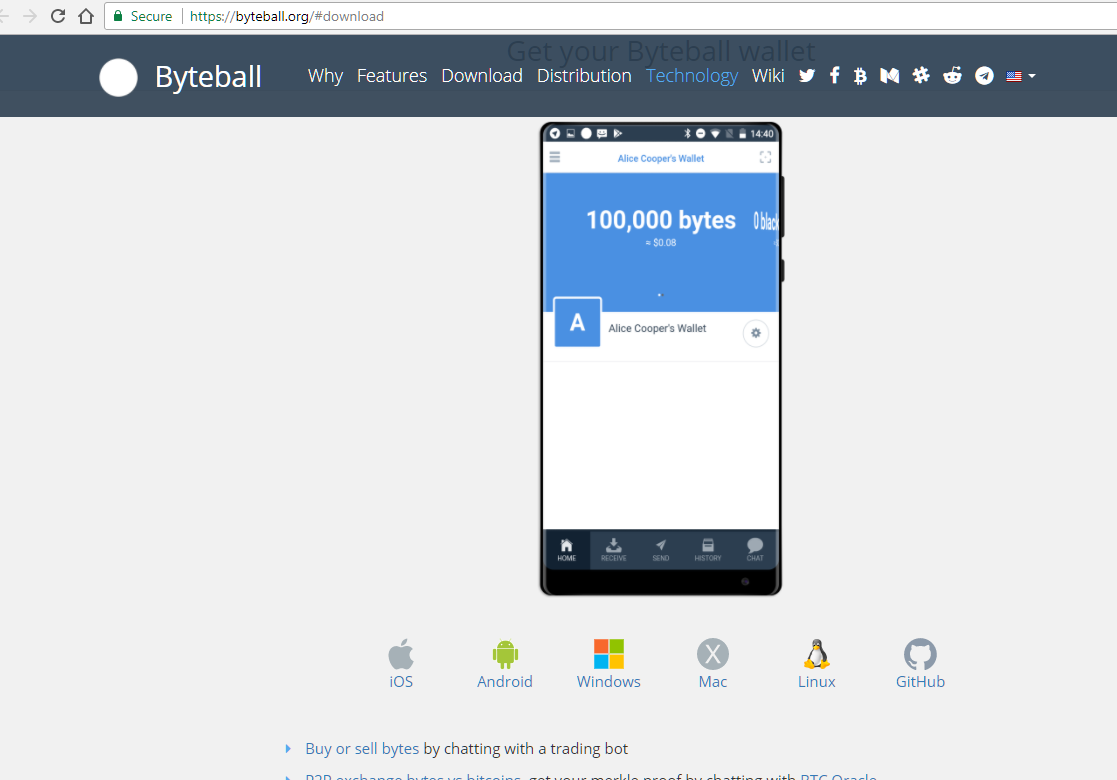Download the iOS wallet via Apple icon

[401, 653]
